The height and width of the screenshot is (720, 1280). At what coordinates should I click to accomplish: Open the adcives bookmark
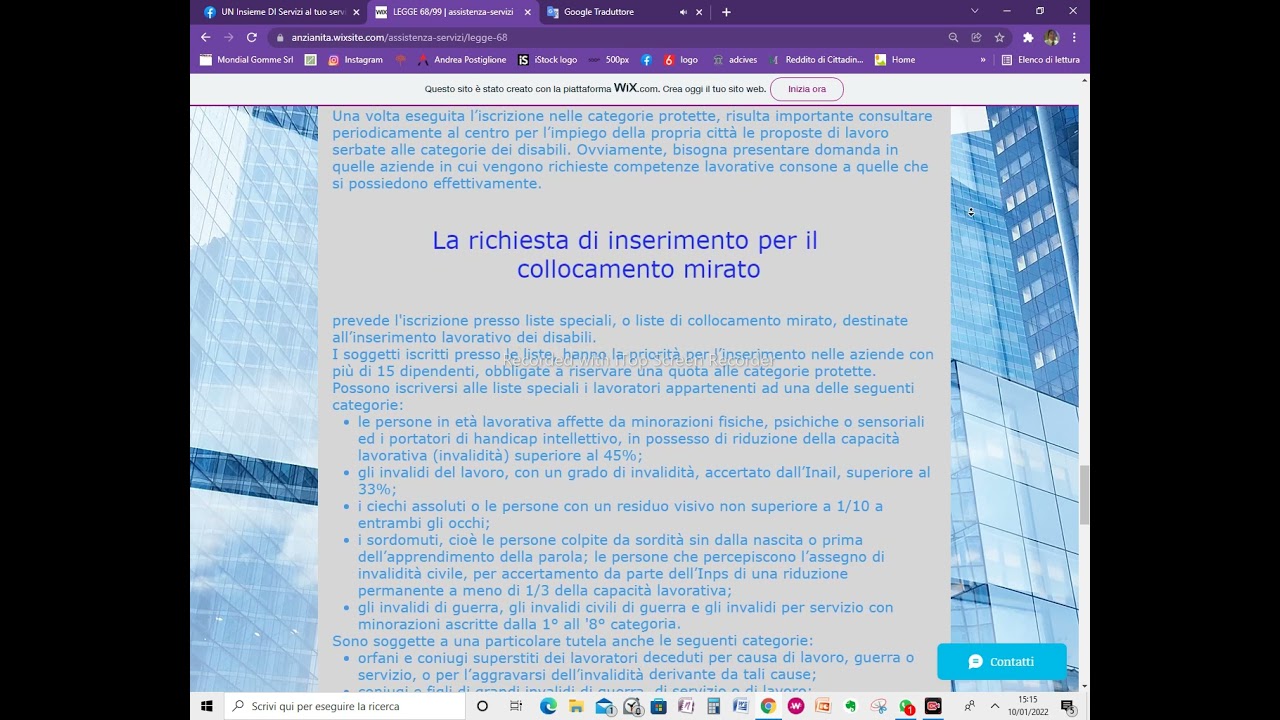coord(734,60)
